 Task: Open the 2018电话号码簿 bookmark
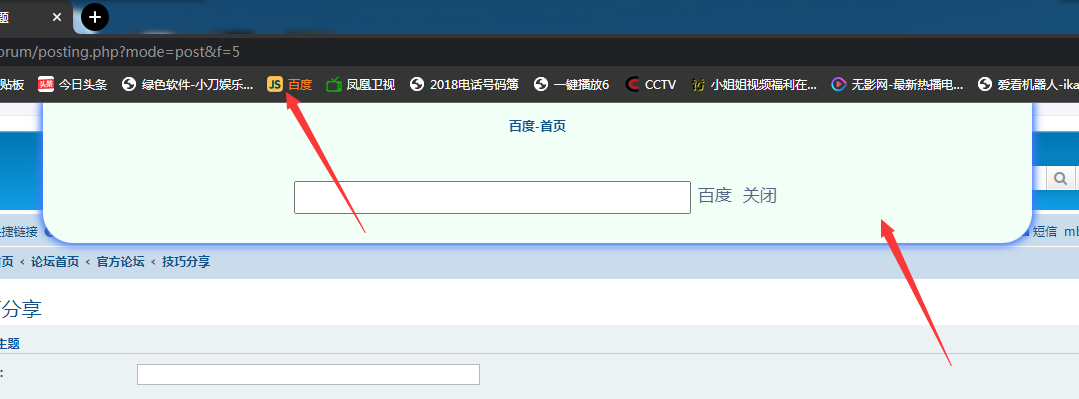464,85
